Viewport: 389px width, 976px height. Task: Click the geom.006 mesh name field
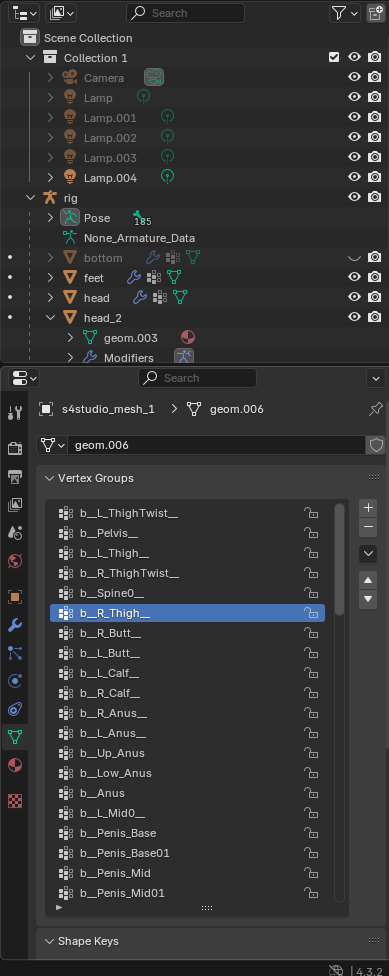pos(216,445)
